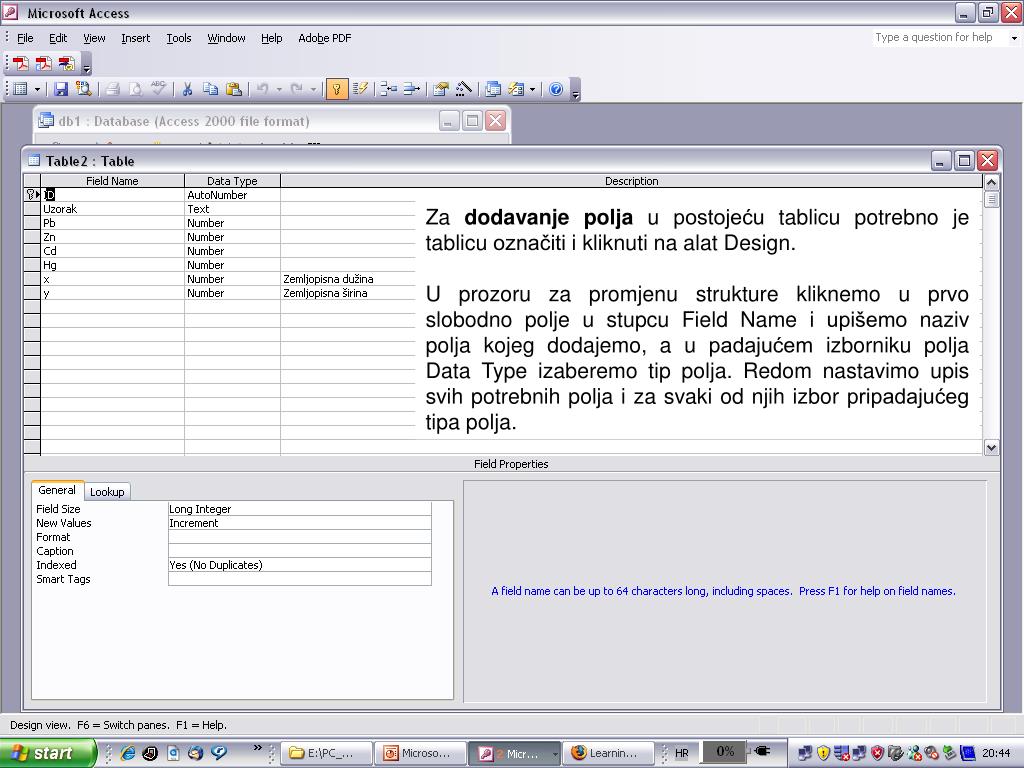Switch to the Lookup tab
Image resolution: width=1024 pixels, height=768 pixels.
tap(107, 492)
